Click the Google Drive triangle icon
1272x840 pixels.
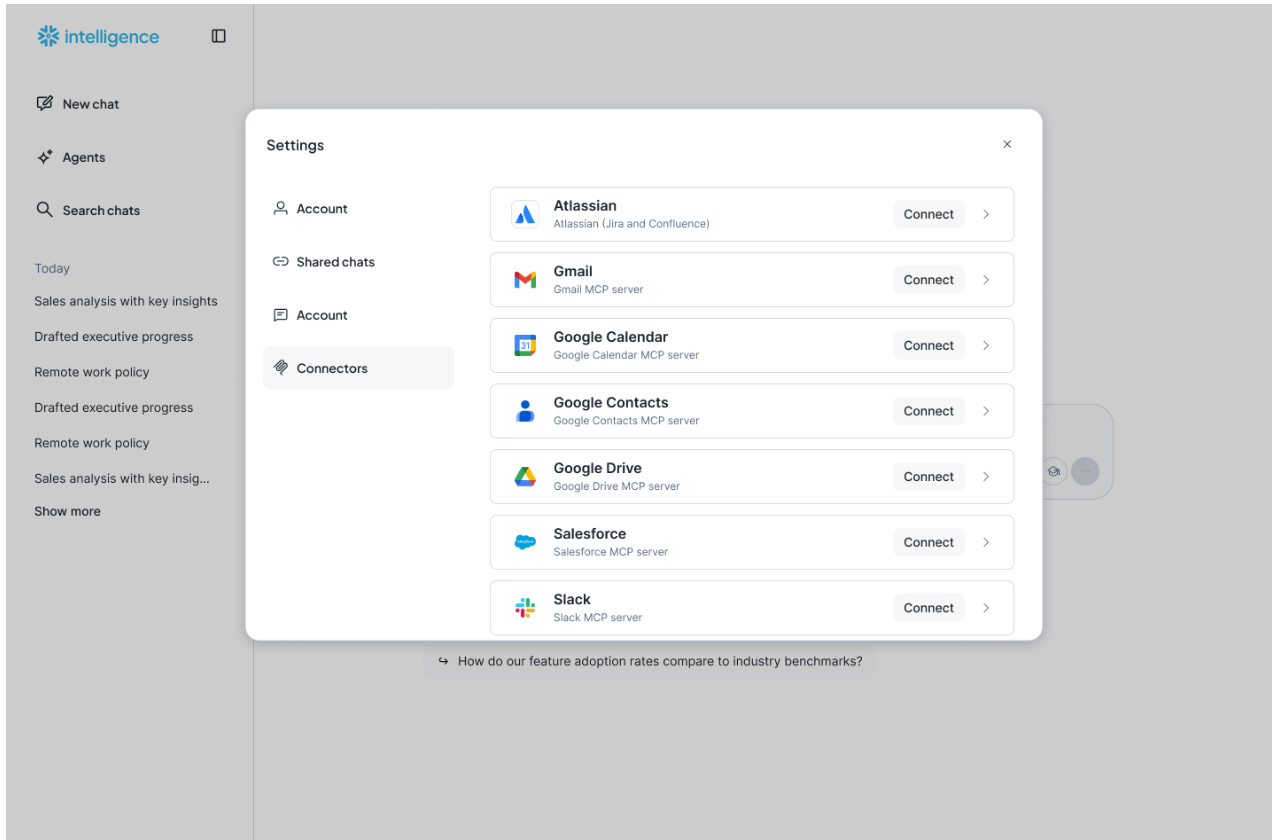tap(525, 477)
